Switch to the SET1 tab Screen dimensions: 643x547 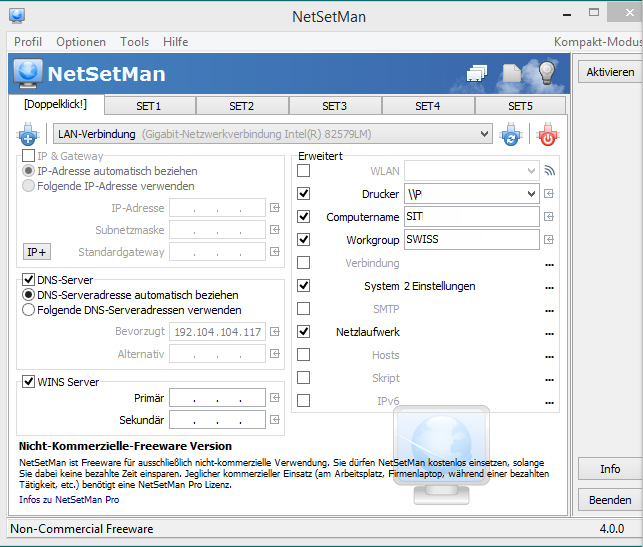click(149, 106)
